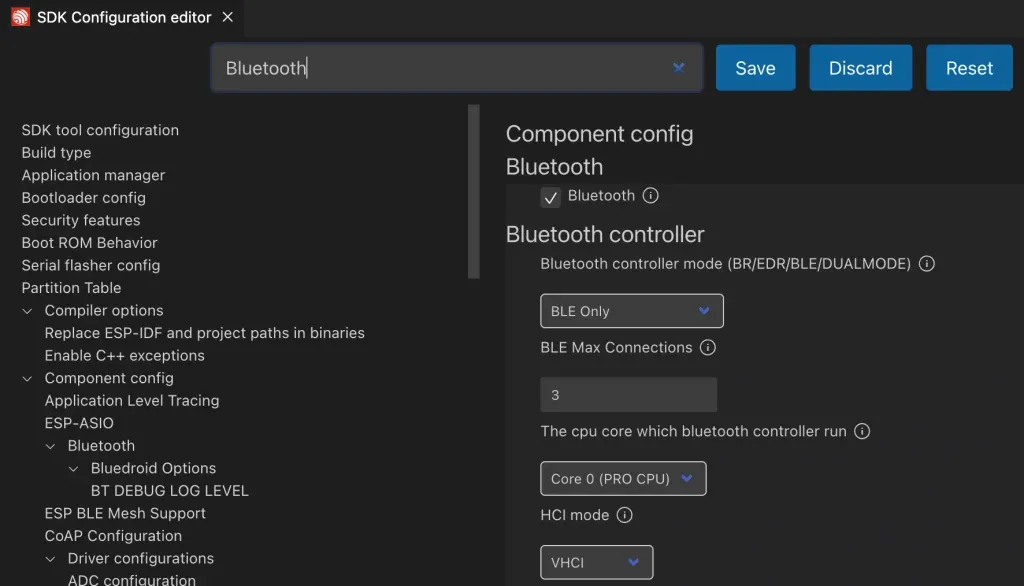
Task: Click the Discard button
Action: point(860,68)
